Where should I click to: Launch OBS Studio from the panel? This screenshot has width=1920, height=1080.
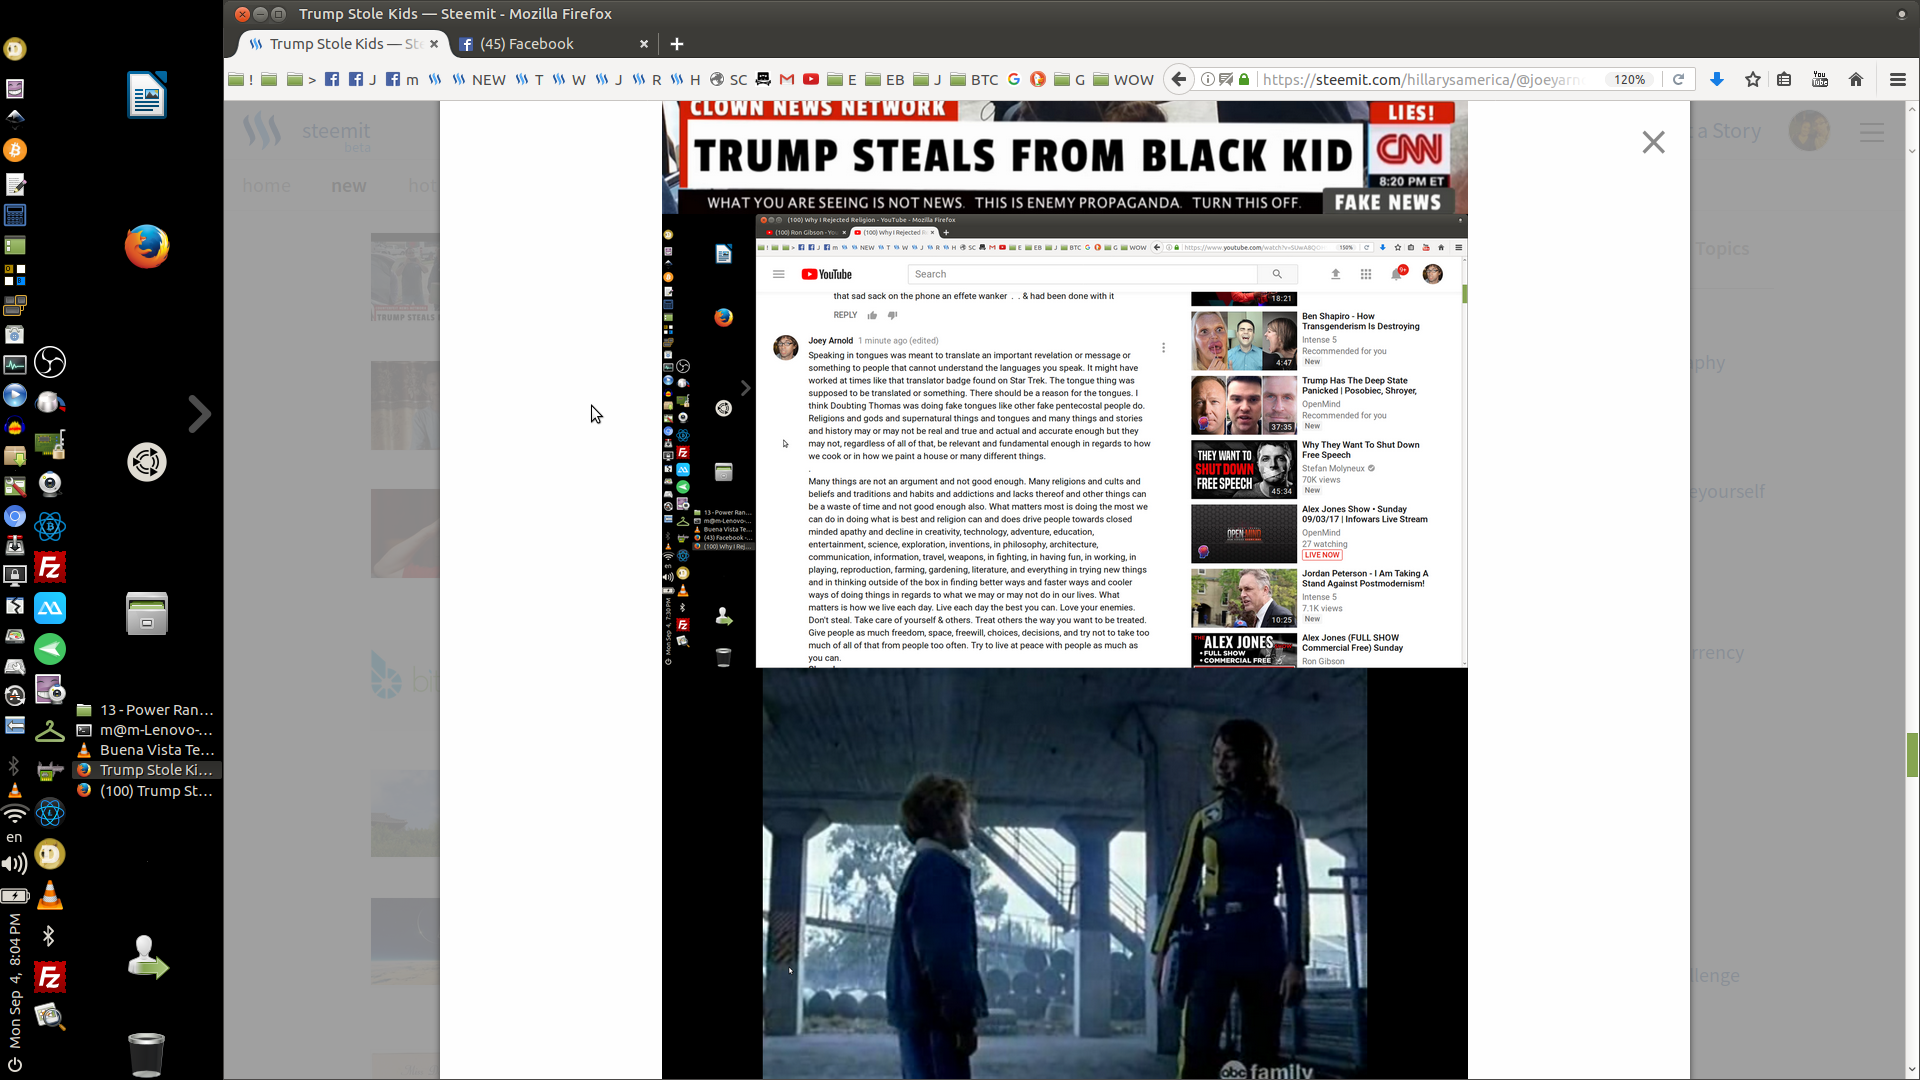(x=50, y=362)
